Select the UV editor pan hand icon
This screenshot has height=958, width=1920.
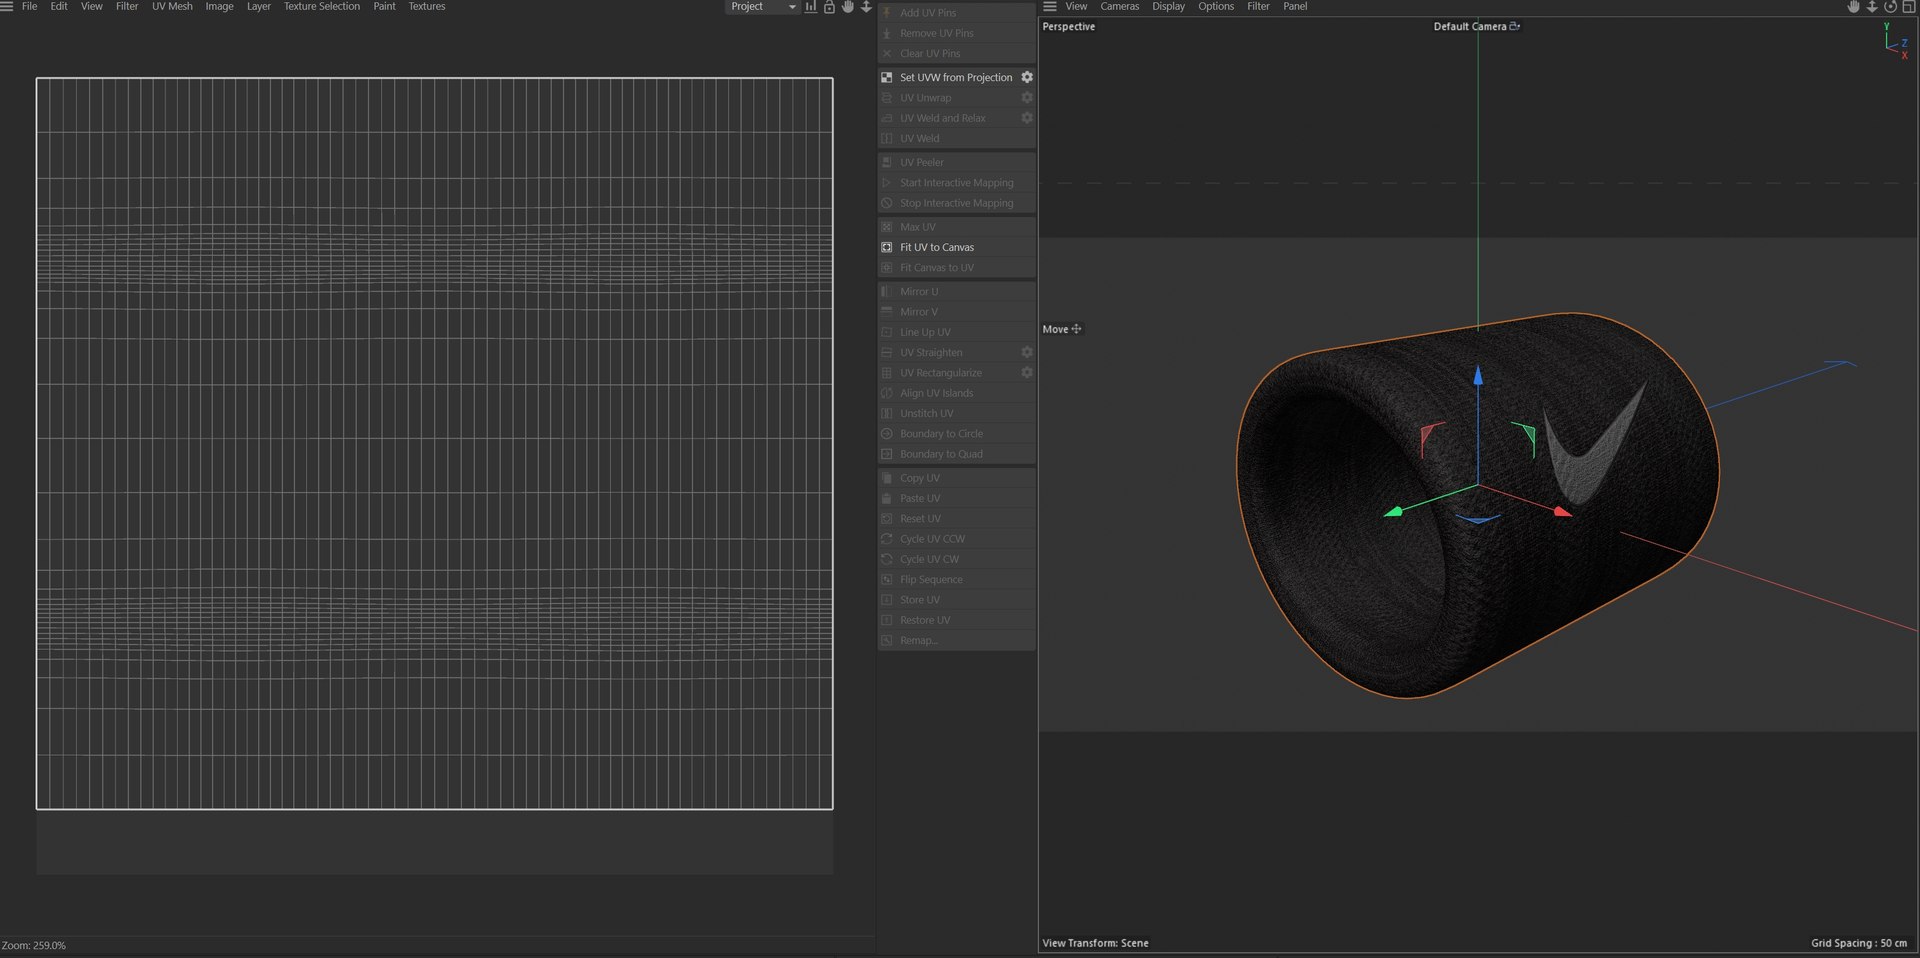848,6
